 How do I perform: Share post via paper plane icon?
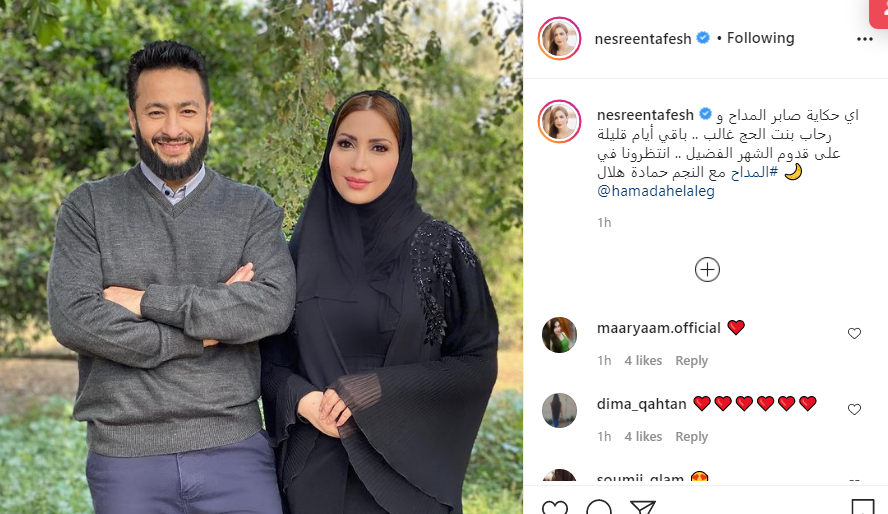point(643,507)
